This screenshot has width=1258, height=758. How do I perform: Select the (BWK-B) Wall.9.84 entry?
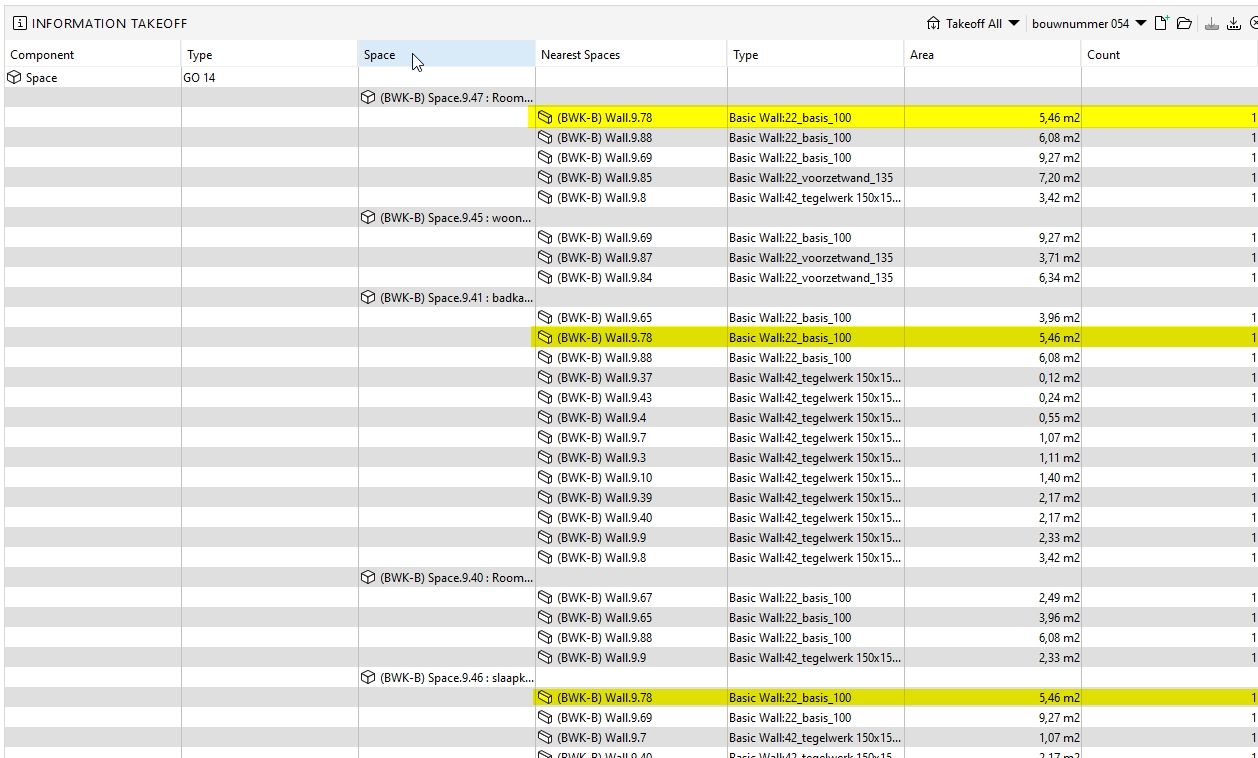[x=604, y=277]
